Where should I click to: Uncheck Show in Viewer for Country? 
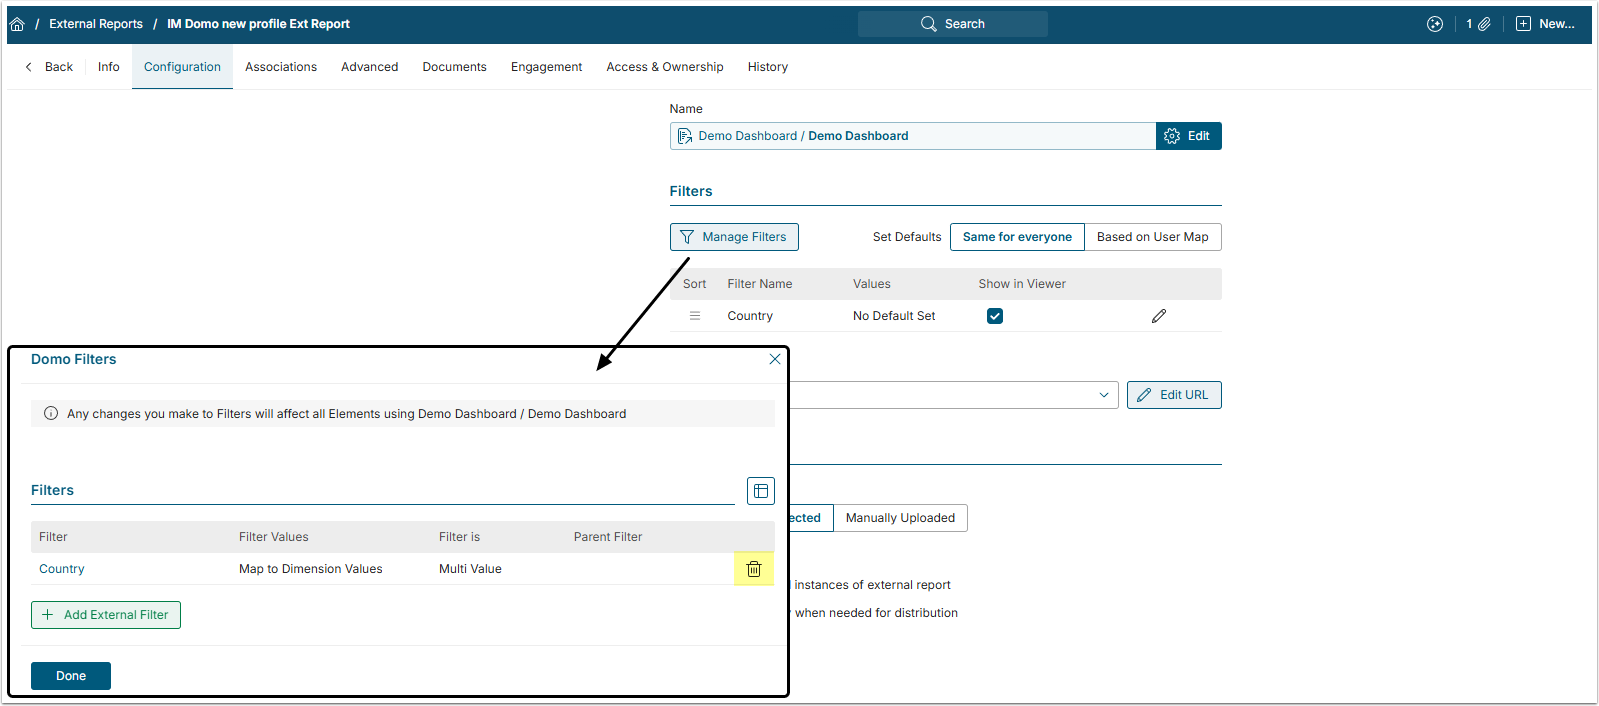tap(995, 316)
